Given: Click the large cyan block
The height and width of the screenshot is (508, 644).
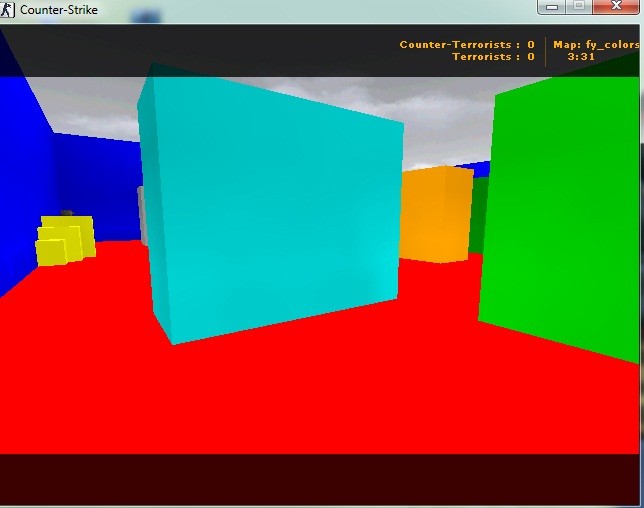Looking at the screenshot, I should coord(269,205).
